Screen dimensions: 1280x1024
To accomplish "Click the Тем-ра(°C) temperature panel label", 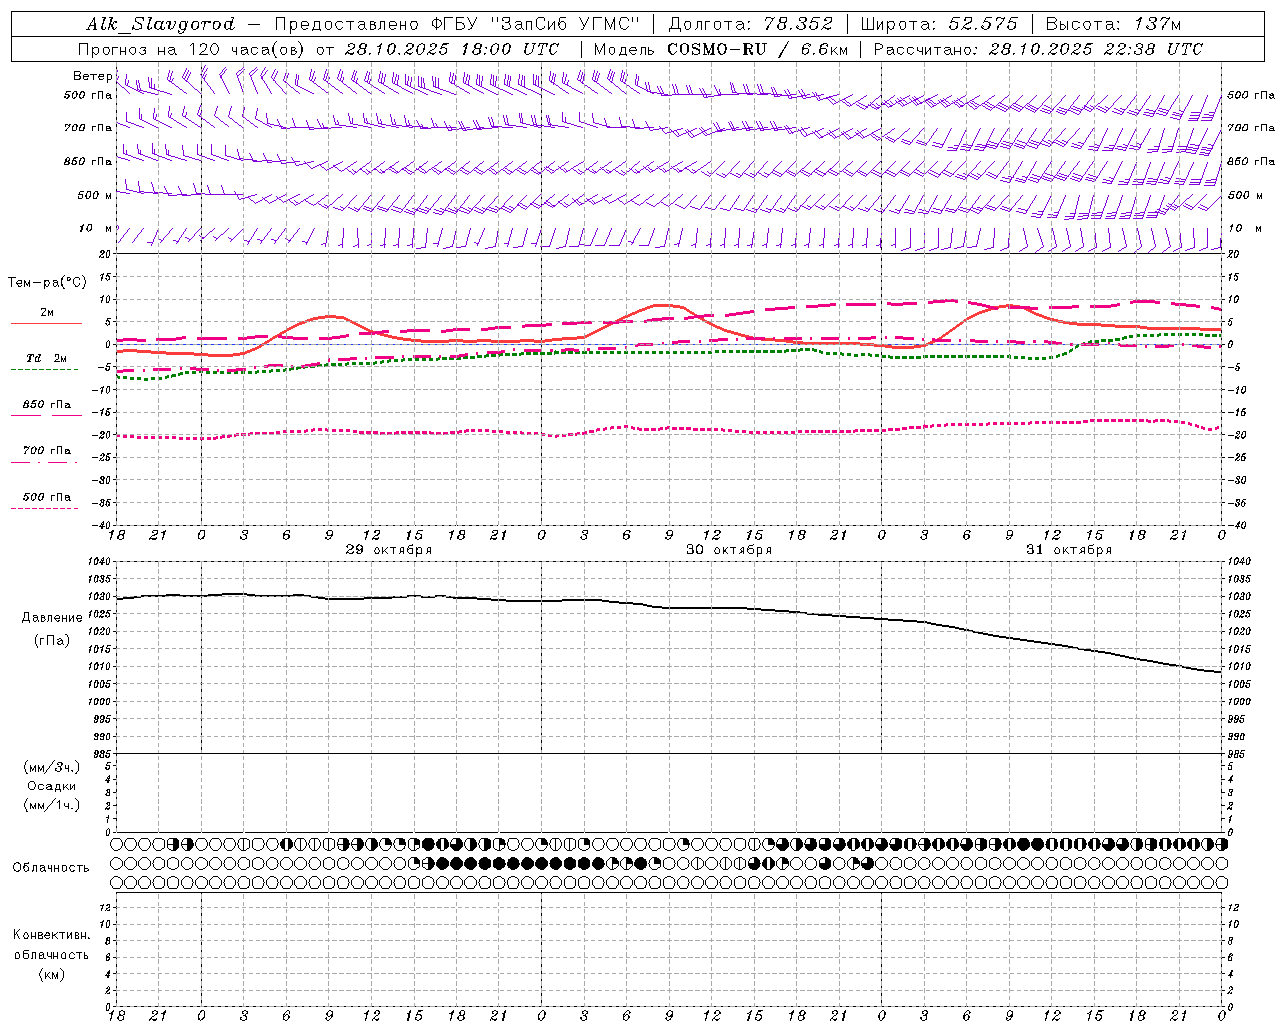I will tap(47, 283).
